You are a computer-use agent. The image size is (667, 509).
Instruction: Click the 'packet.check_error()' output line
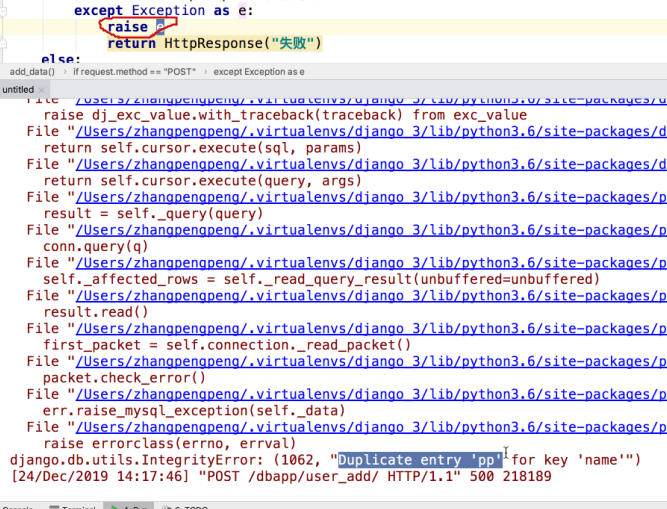click(124, 378)
